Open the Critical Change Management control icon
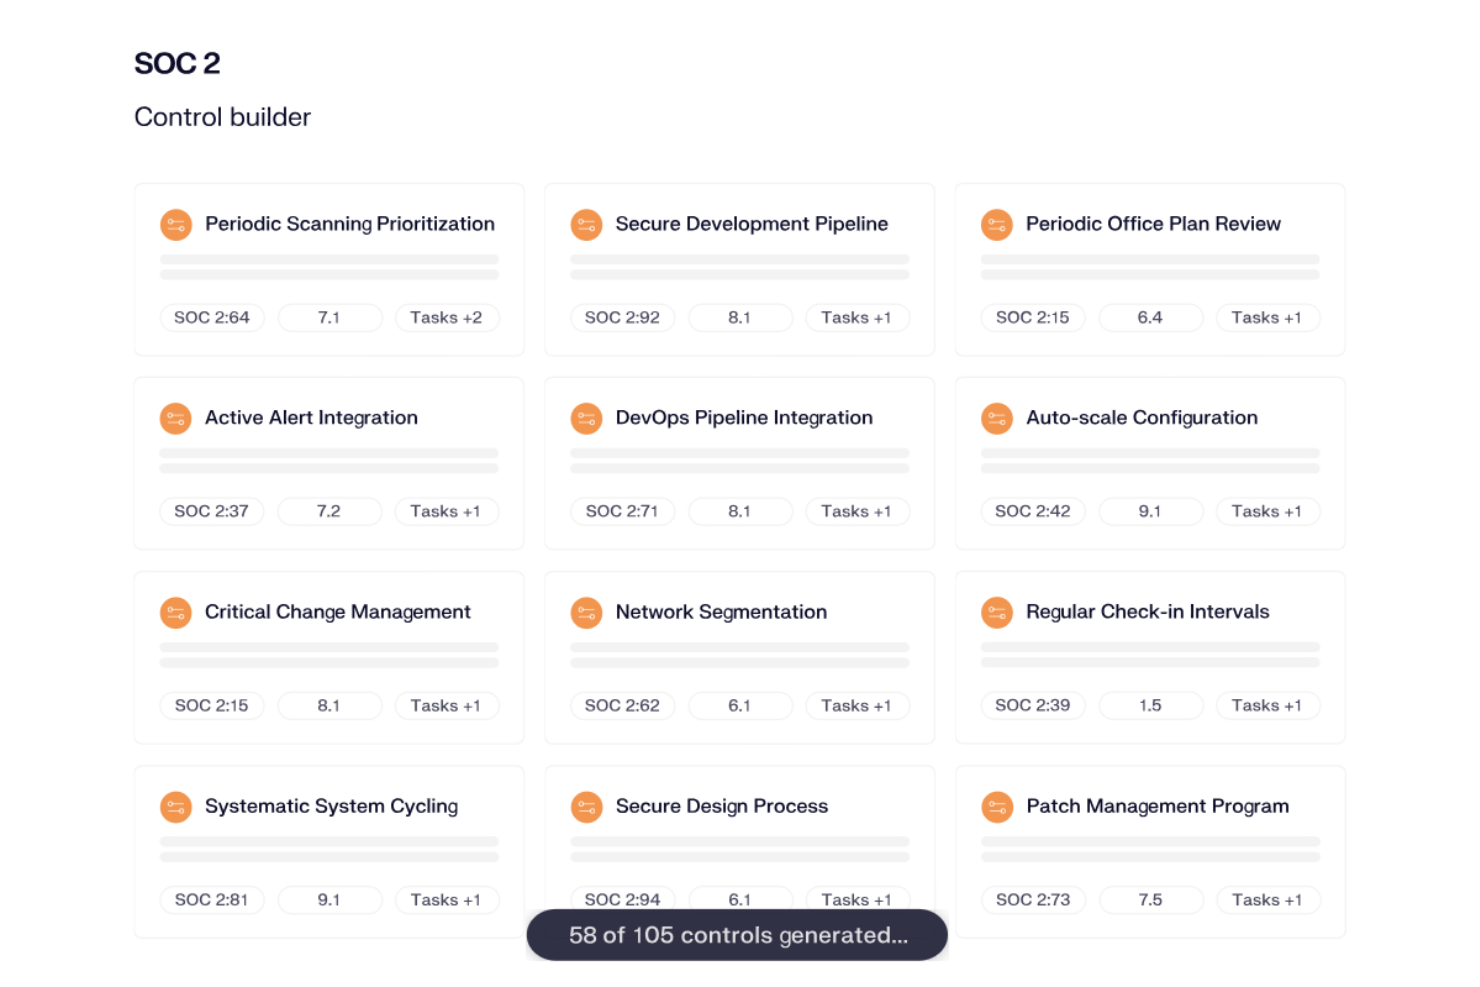This screenshot has height=987, width=1480. click(176, 612)
